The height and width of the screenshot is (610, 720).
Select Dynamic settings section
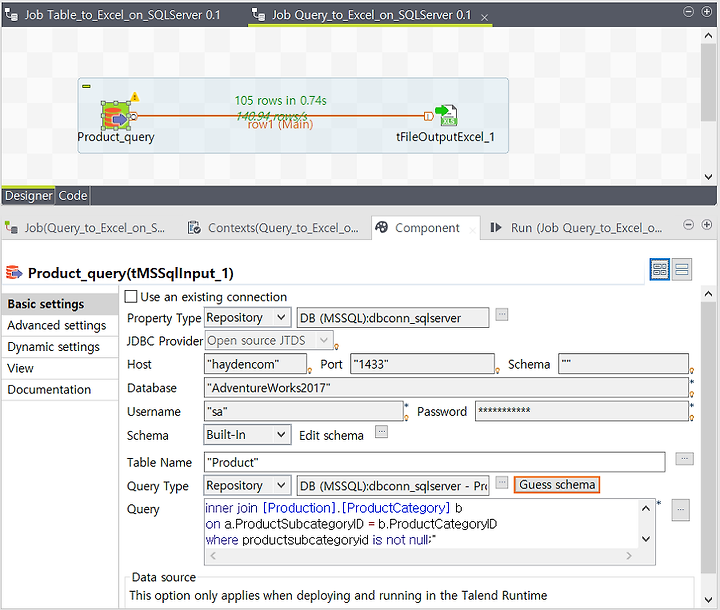[60, 347]
